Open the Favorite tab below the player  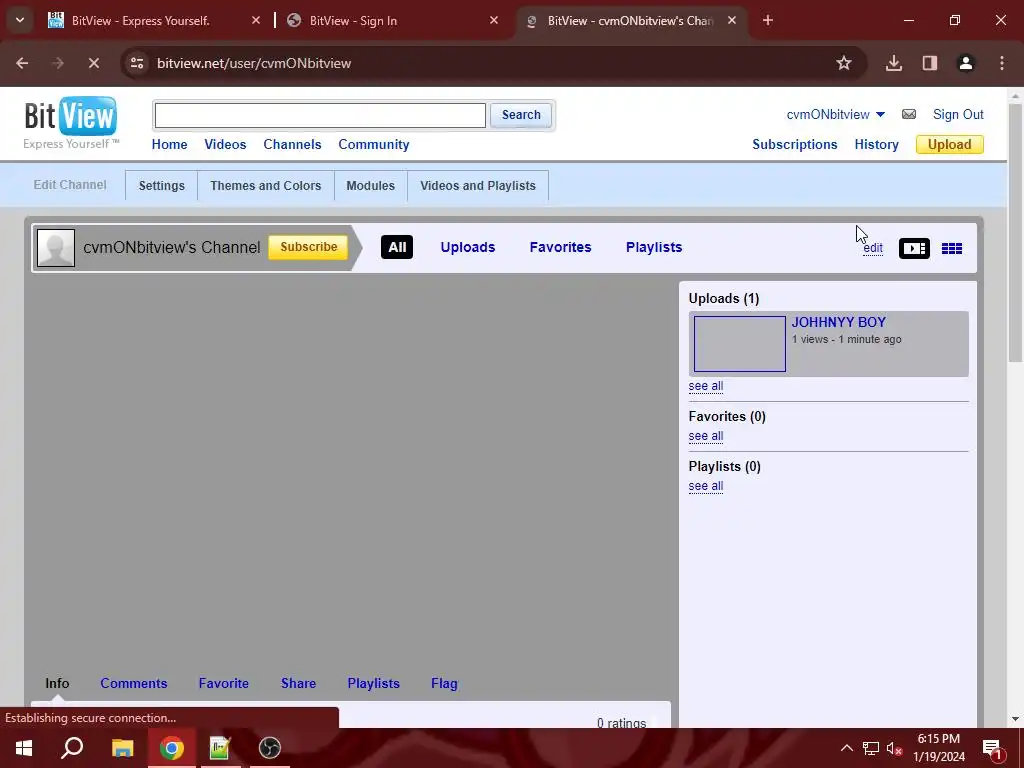[223, 683]
